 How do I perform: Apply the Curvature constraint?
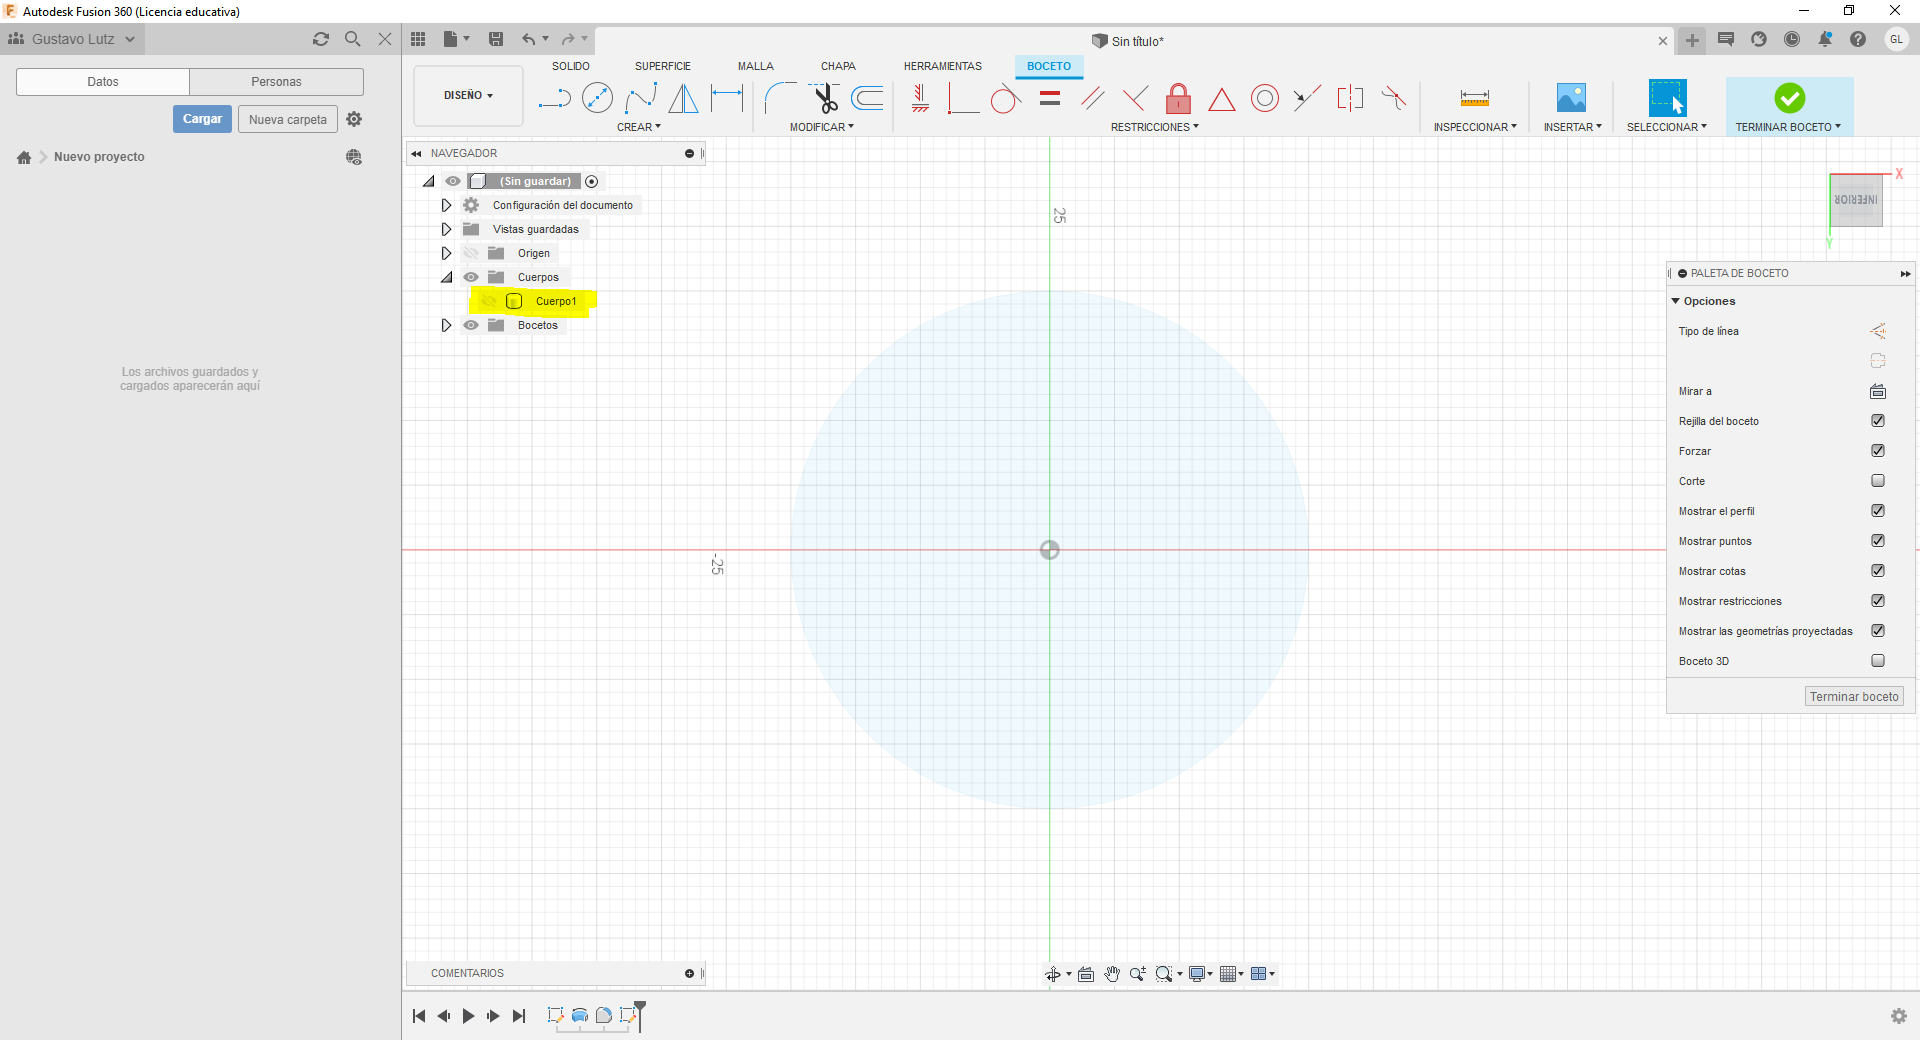click(1394, 98)
